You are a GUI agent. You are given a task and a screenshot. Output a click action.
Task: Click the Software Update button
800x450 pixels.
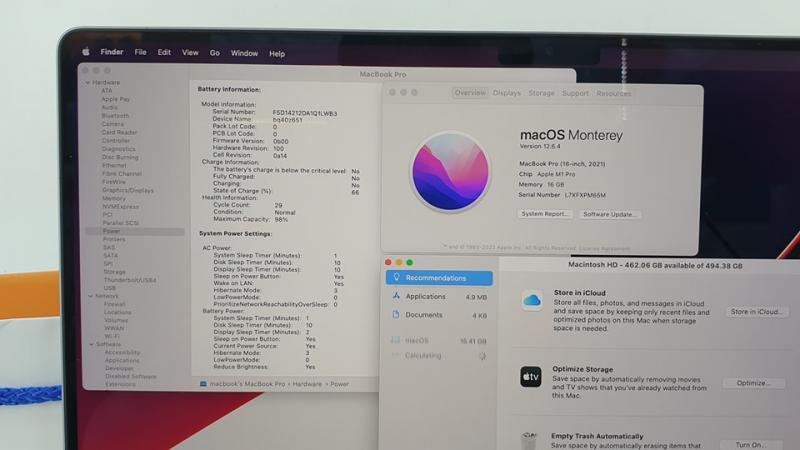[x=609, y=214]
